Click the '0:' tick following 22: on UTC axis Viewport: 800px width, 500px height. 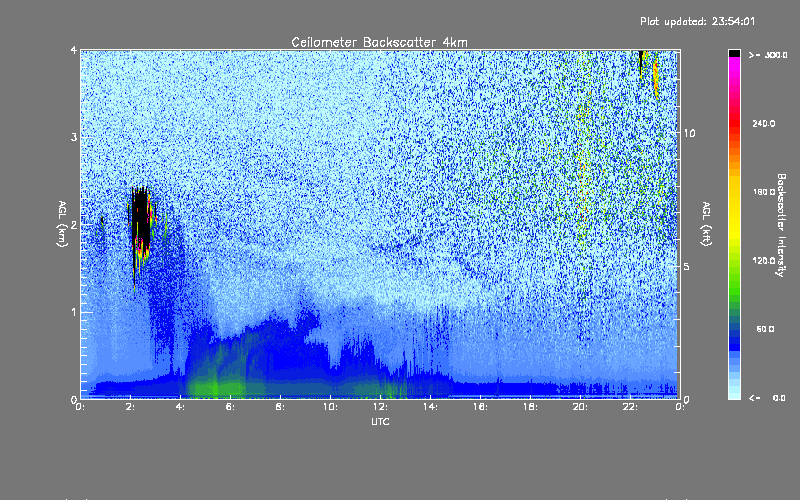680,407
